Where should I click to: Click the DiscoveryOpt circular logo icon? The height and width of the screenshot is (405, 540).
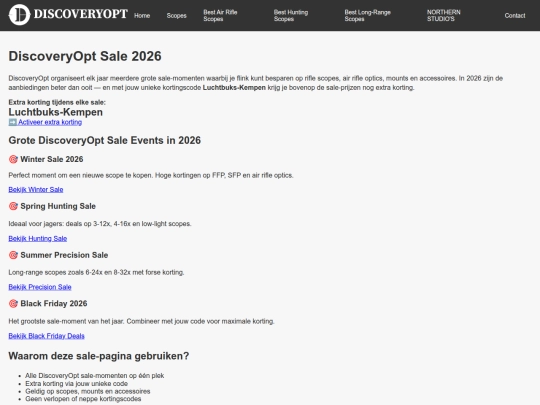[x=19, y=15]
